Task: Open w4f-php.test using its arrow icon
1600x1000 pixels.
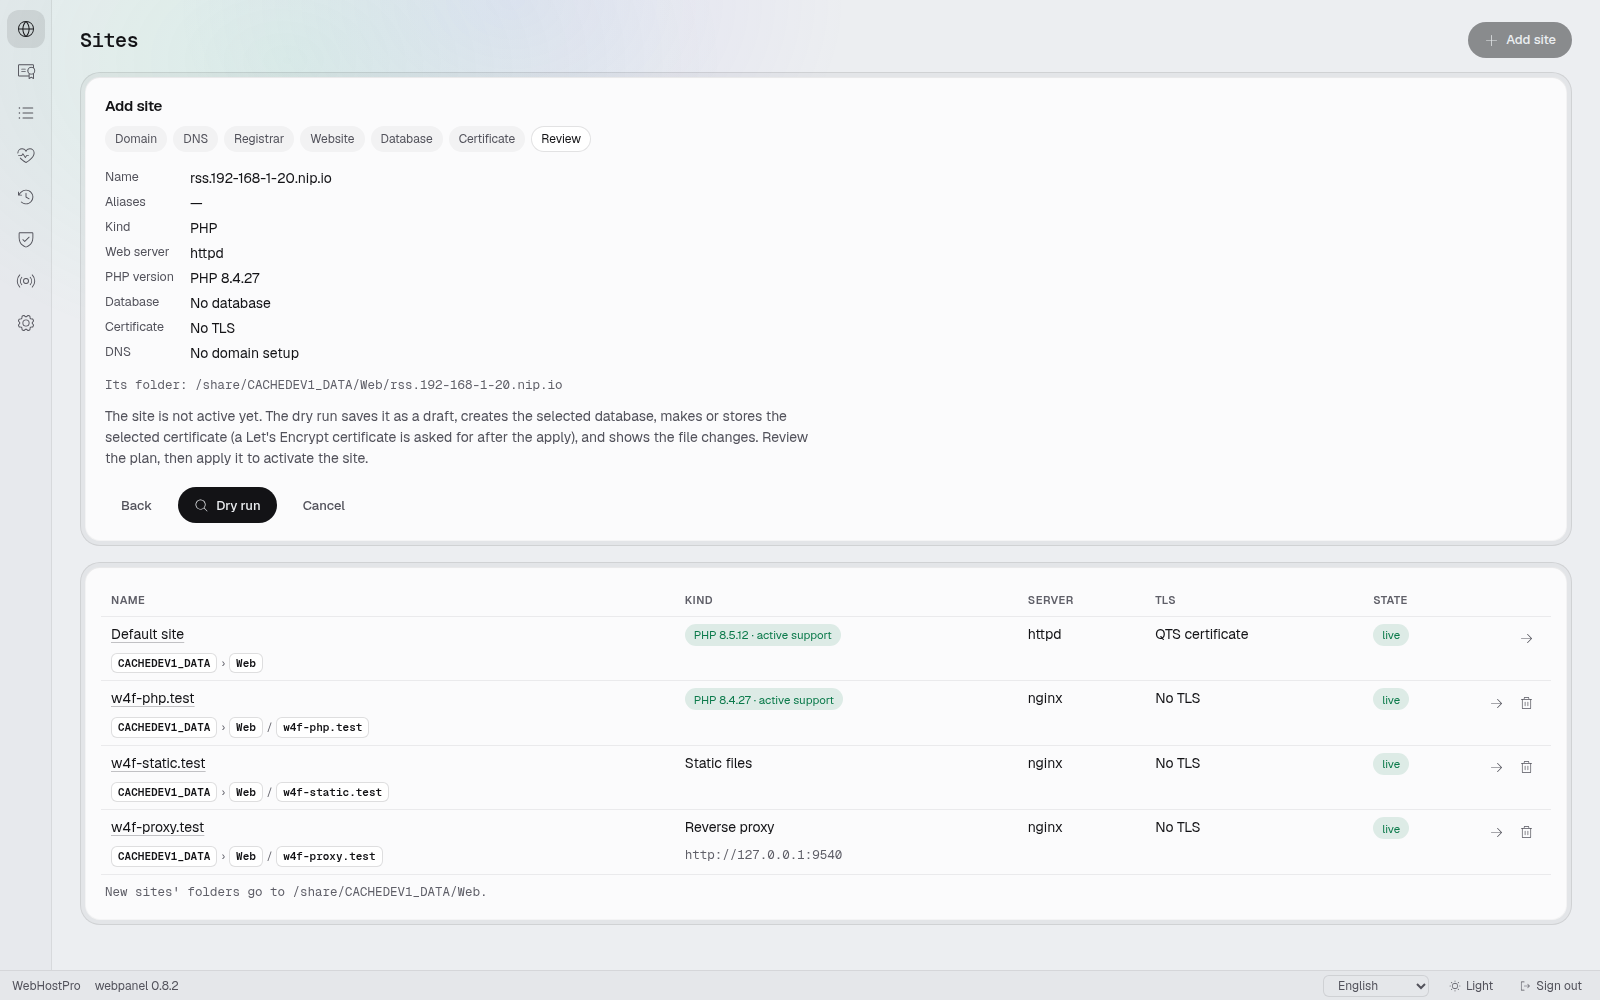Action: (x=1497, y=703)
